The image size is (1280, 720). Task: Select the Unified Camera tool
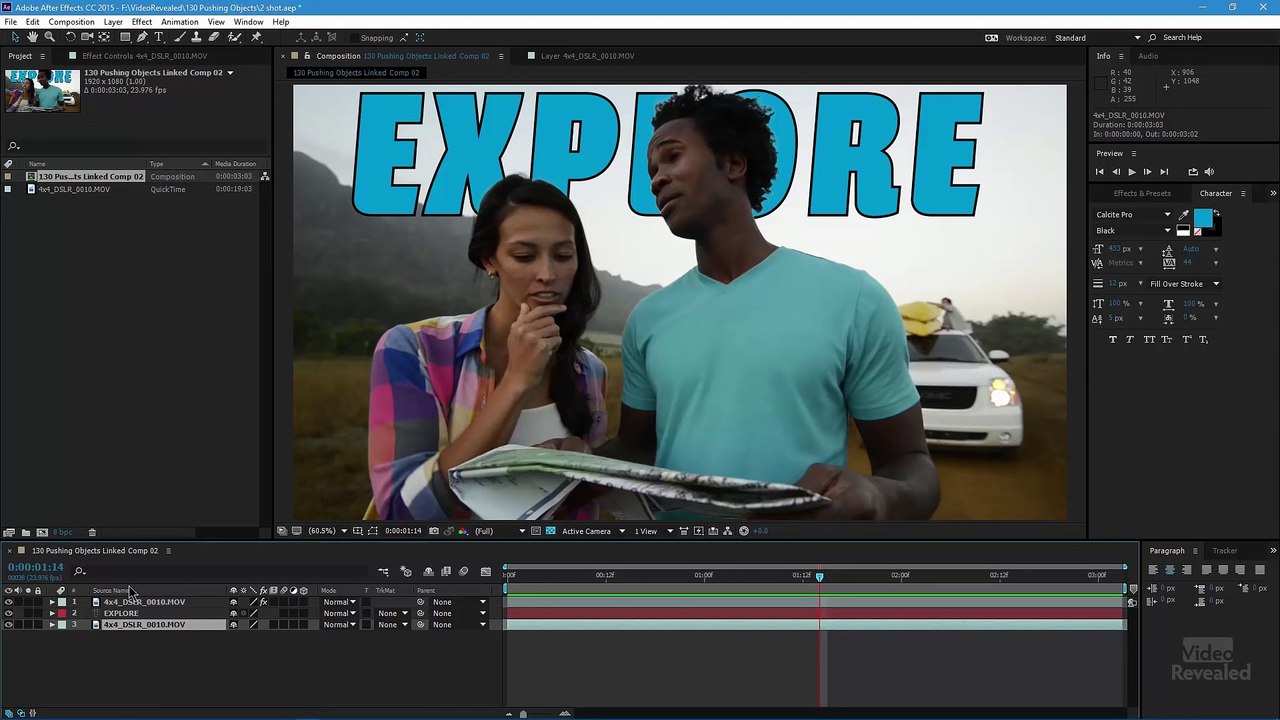click(x=87, y=37)
